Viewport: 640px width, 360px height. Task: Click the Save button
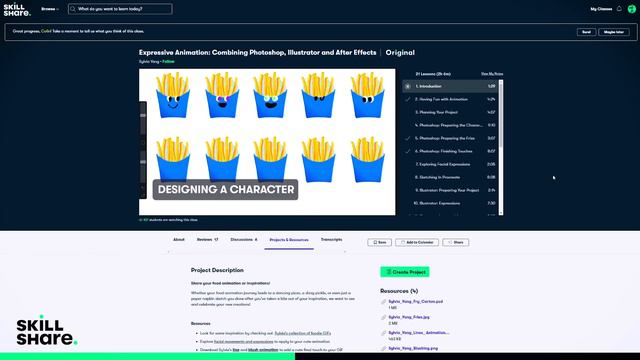tap(380, 242)
